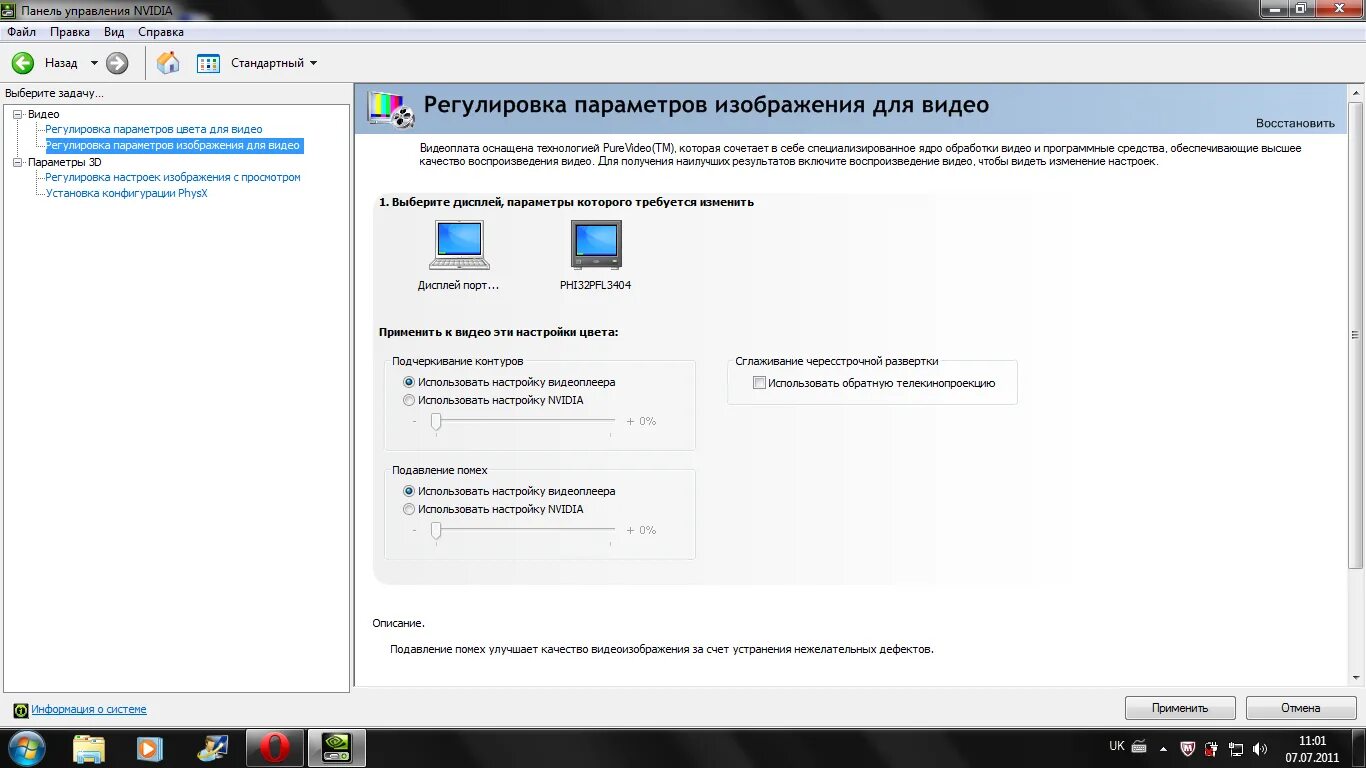This screenshot has height=768, width=1366.
Task: Open the Back history dropdown arrow
Action: pyautogui.click(x=94, y=63)
